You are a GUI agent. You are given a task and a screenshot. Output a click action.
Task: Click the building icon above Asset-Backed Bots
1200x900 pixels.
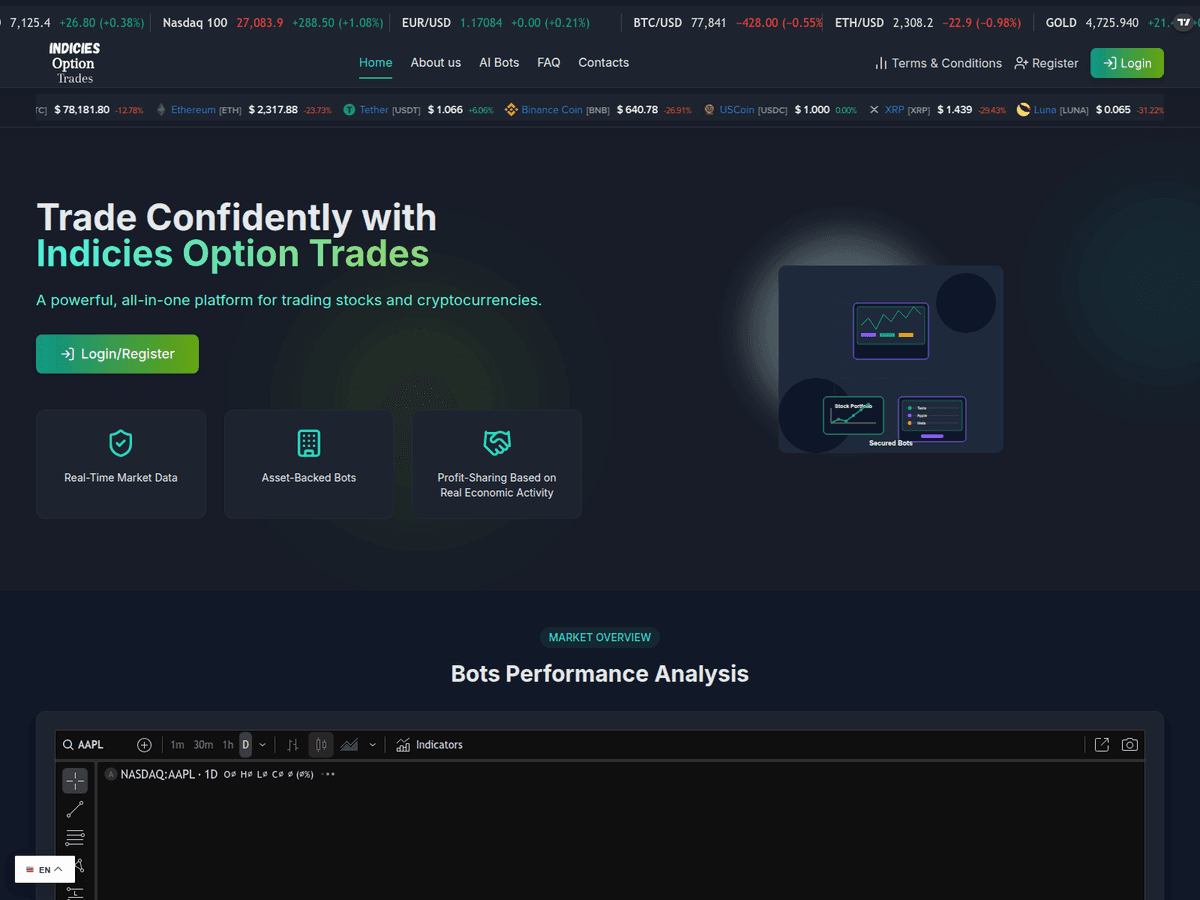click(309, 443)
